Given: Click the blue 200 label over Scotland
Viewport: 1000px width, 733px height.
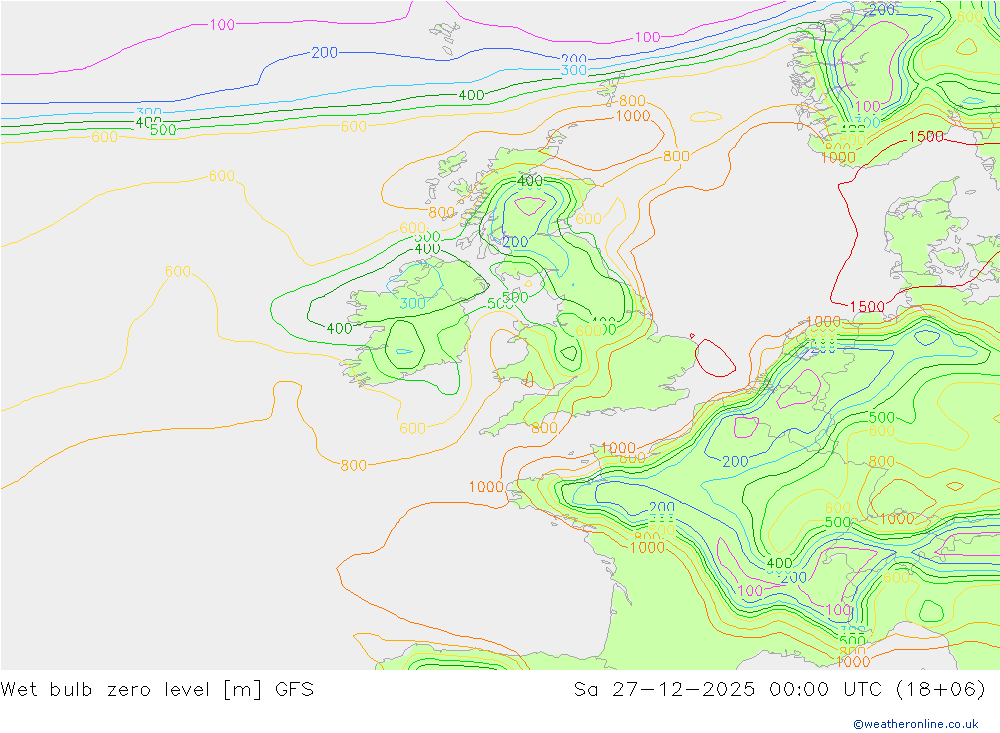Looking at the screenshot, I should pyautogui.click(x=515, y=242).
